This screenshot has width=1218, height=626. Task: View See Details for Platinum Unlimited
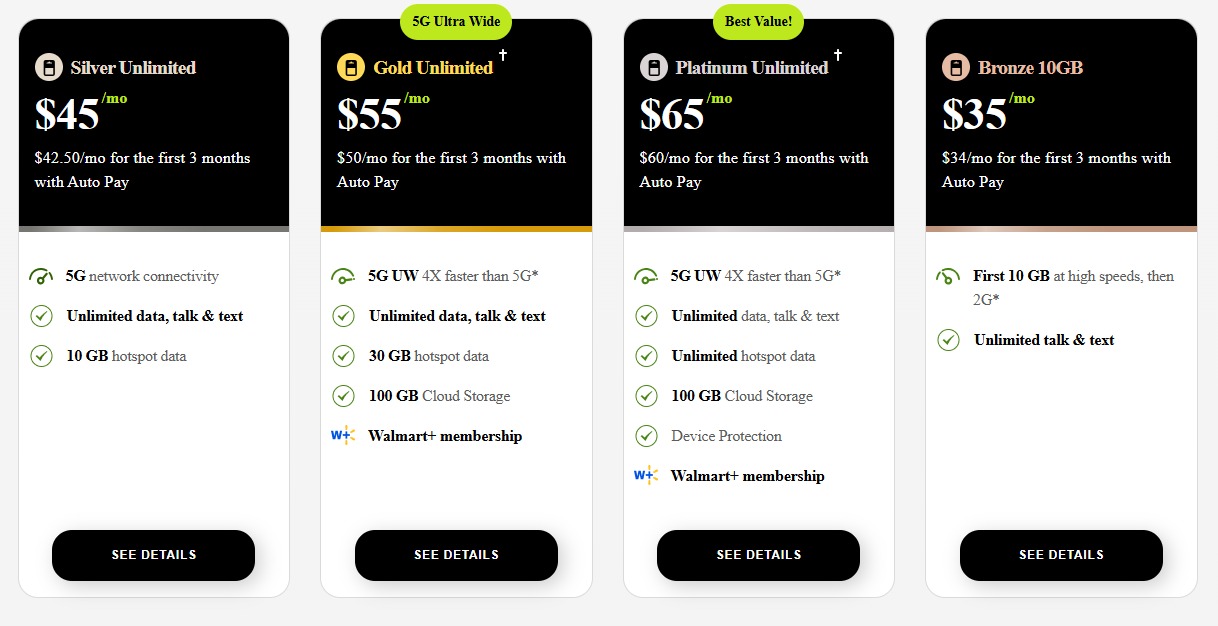tap(758, 555)
